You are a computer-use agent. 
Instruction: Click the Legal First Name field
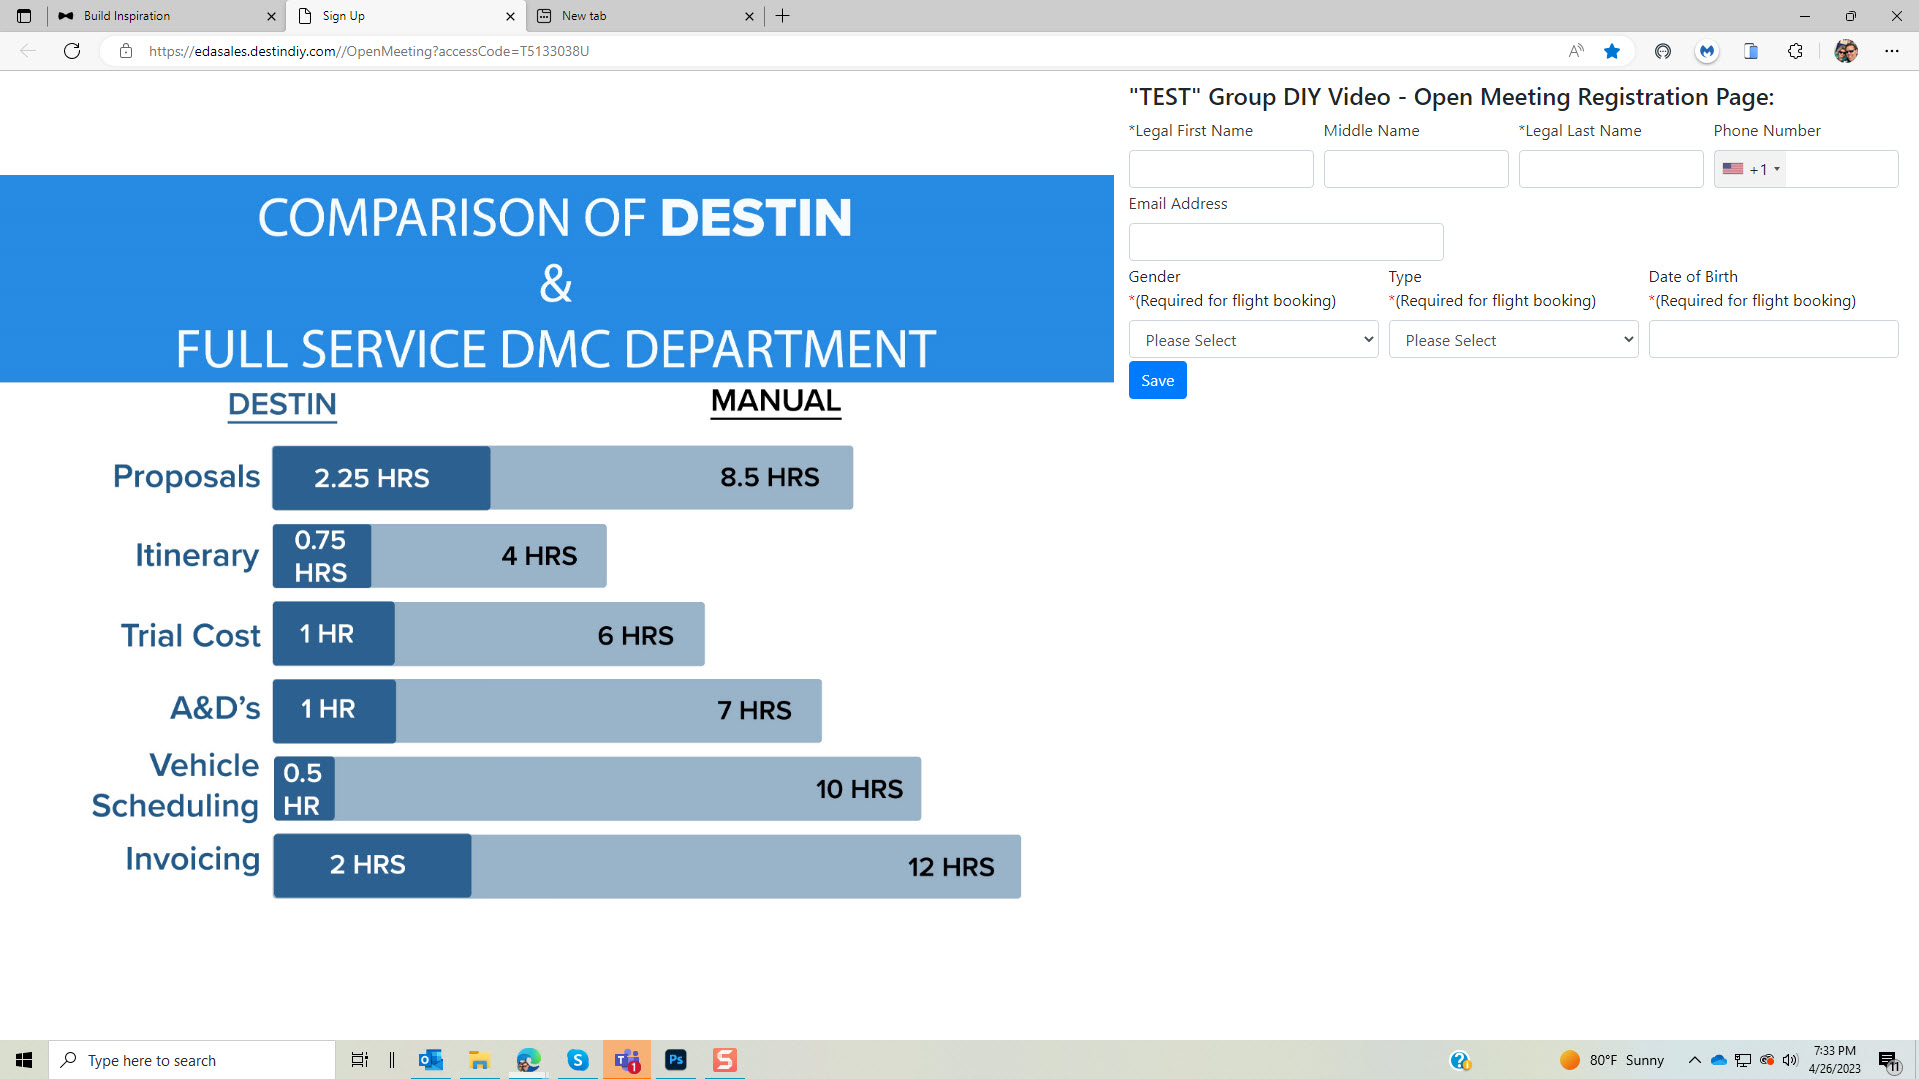click(1221, 169)
